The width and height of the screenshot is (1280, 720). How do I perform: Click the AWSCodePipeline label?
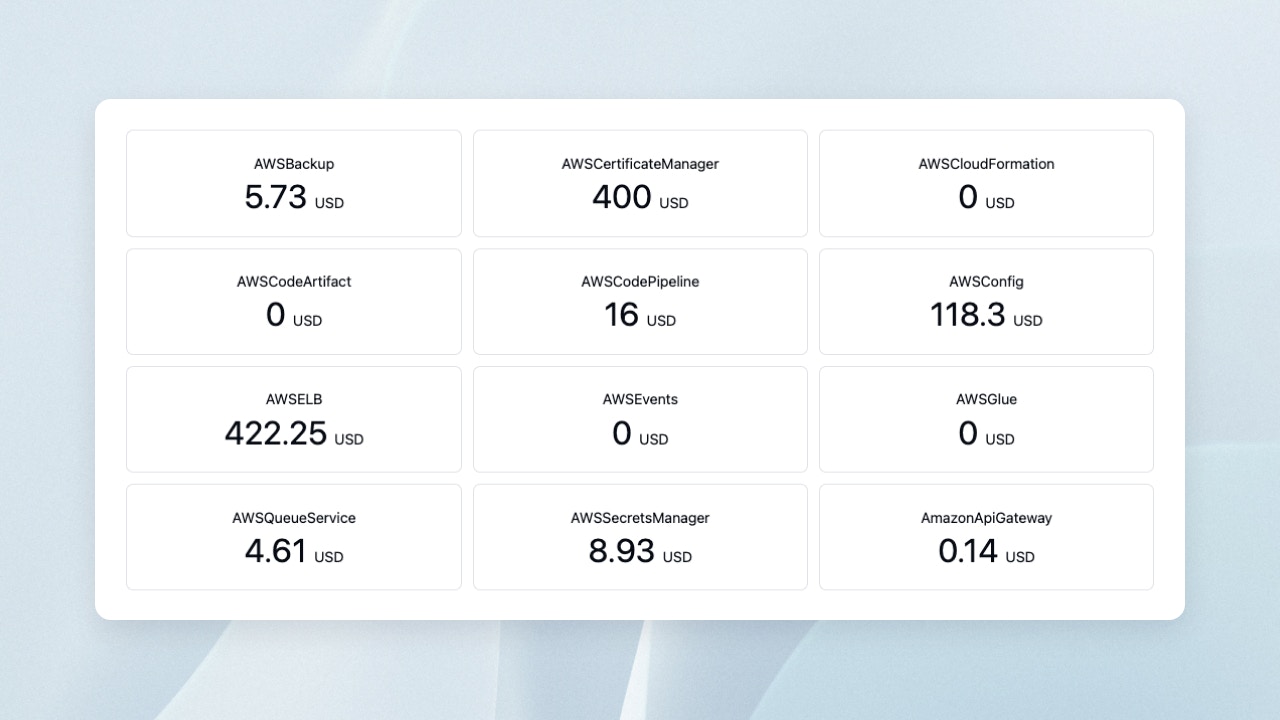click(x=640, y=282)
